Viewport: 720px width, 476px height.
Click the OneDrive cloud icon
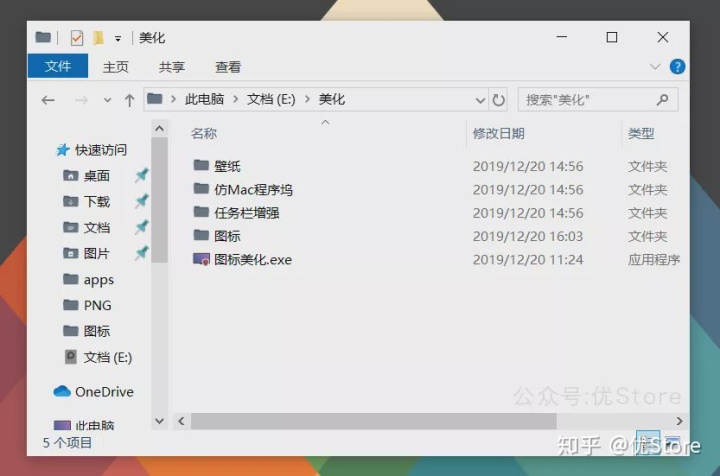click(x=62, y=392)
